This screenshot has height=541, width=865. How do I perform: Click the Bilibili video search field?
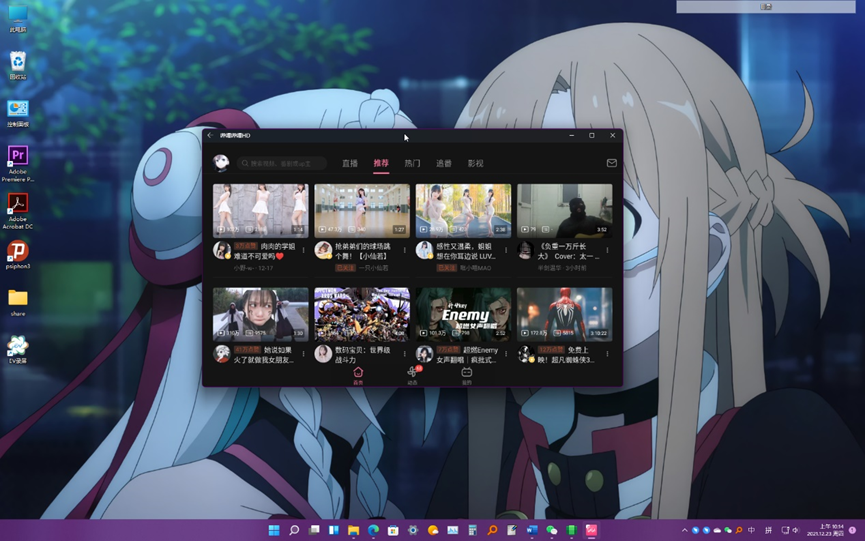pyautogui.click(x=282, y=163)
